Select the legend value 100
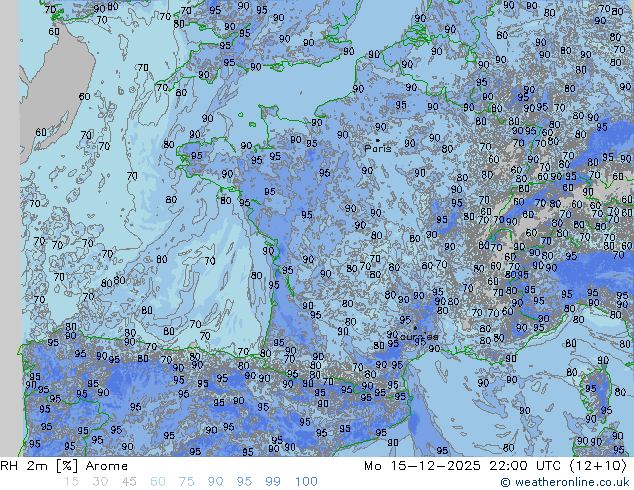The width and height of the screenshot is (634, 490). pyautogui.click(x=306, y=482)
